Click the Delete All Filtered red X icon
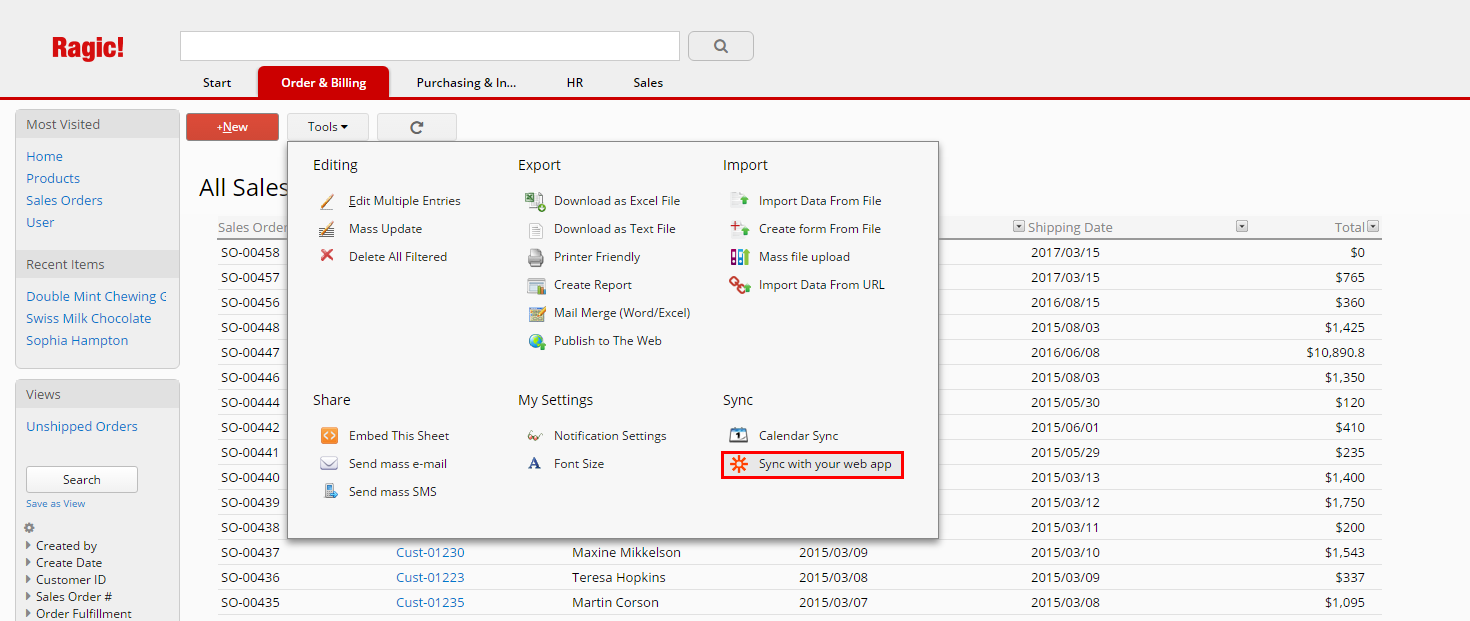The height and width of the screenshot is (621, 1470). click(x=327, y=256)
